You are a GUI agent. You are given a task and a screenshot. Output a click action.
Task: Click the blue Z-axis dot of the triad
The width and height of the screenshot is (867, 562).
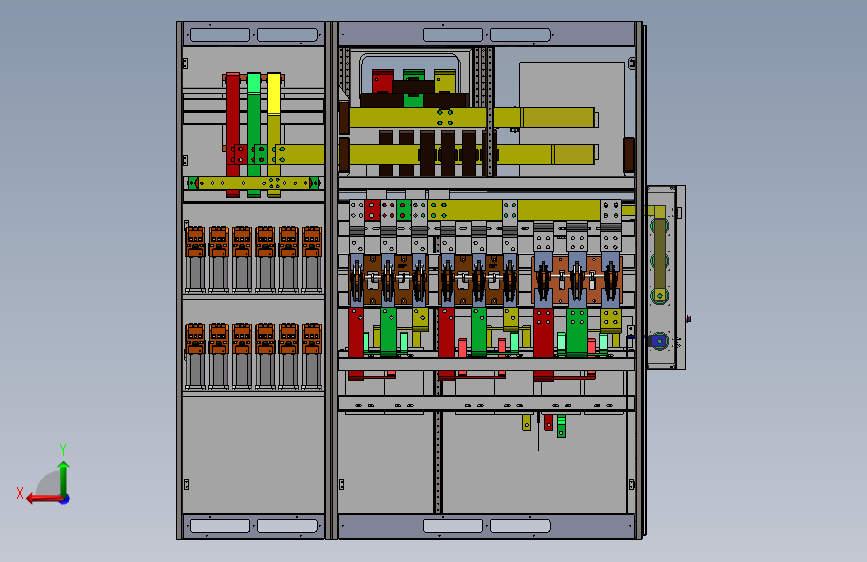65,499
